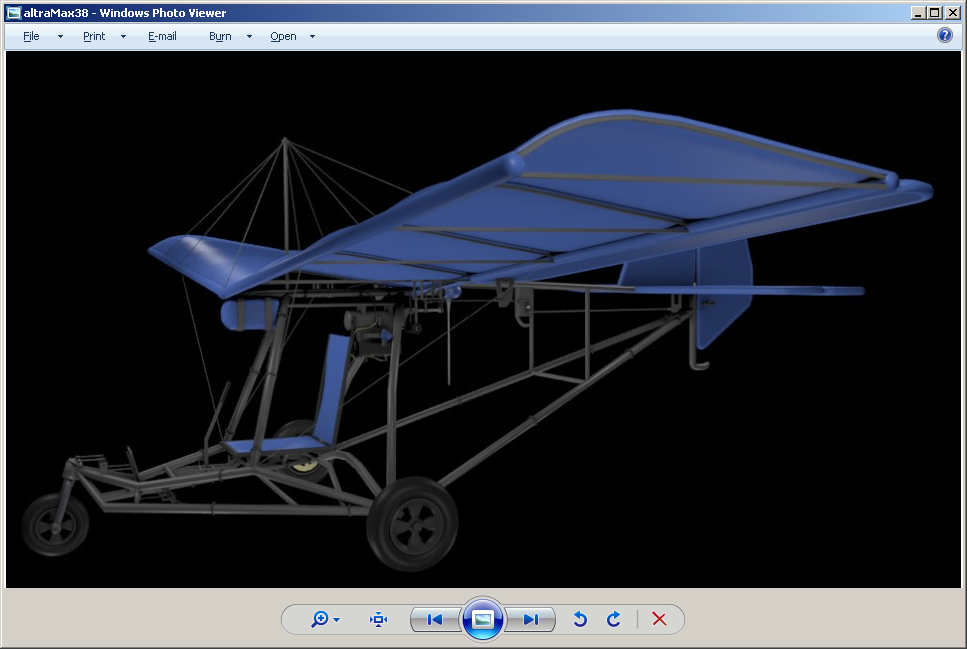
Task: Click the aircraft image in the viewer
Action: point(480,320)
